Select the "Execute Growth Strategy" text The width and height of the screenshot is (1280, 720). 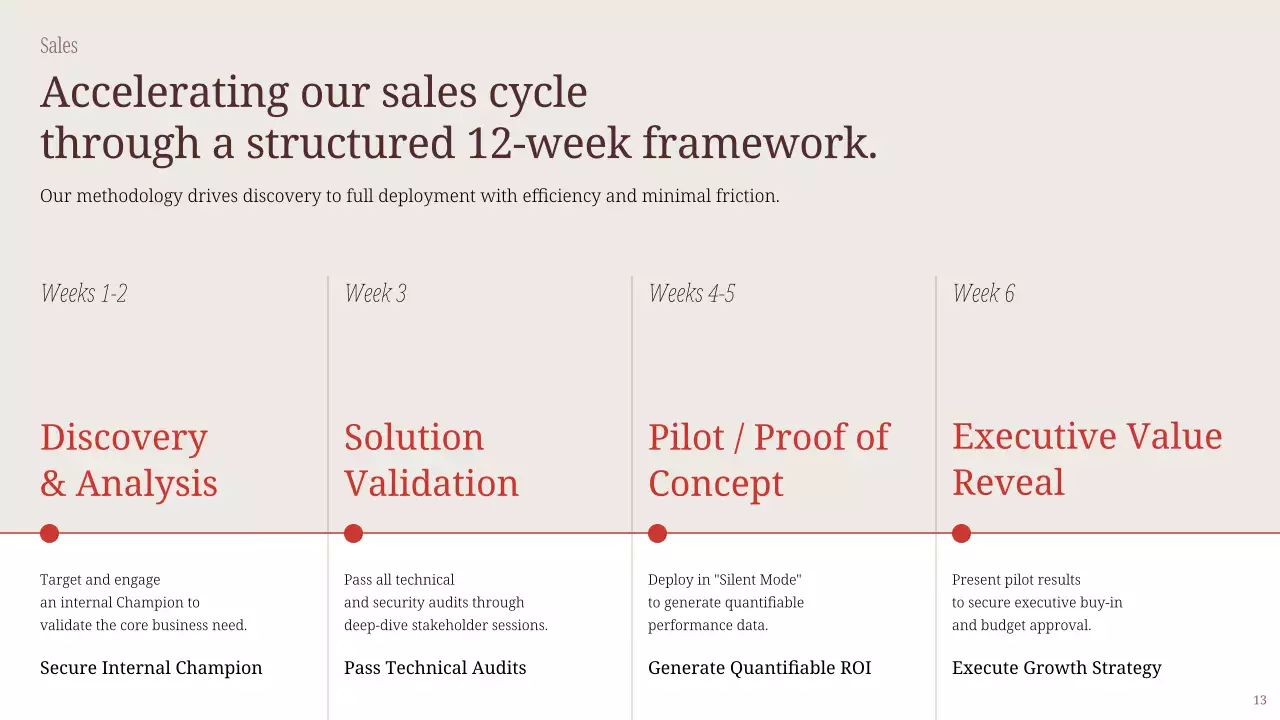pyautogui.click(x=1056, y=668)
